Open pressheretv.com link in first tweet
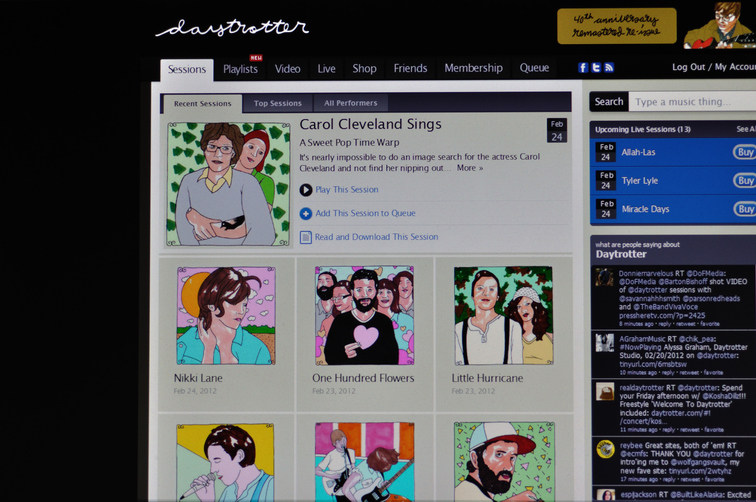 point(662,315)
